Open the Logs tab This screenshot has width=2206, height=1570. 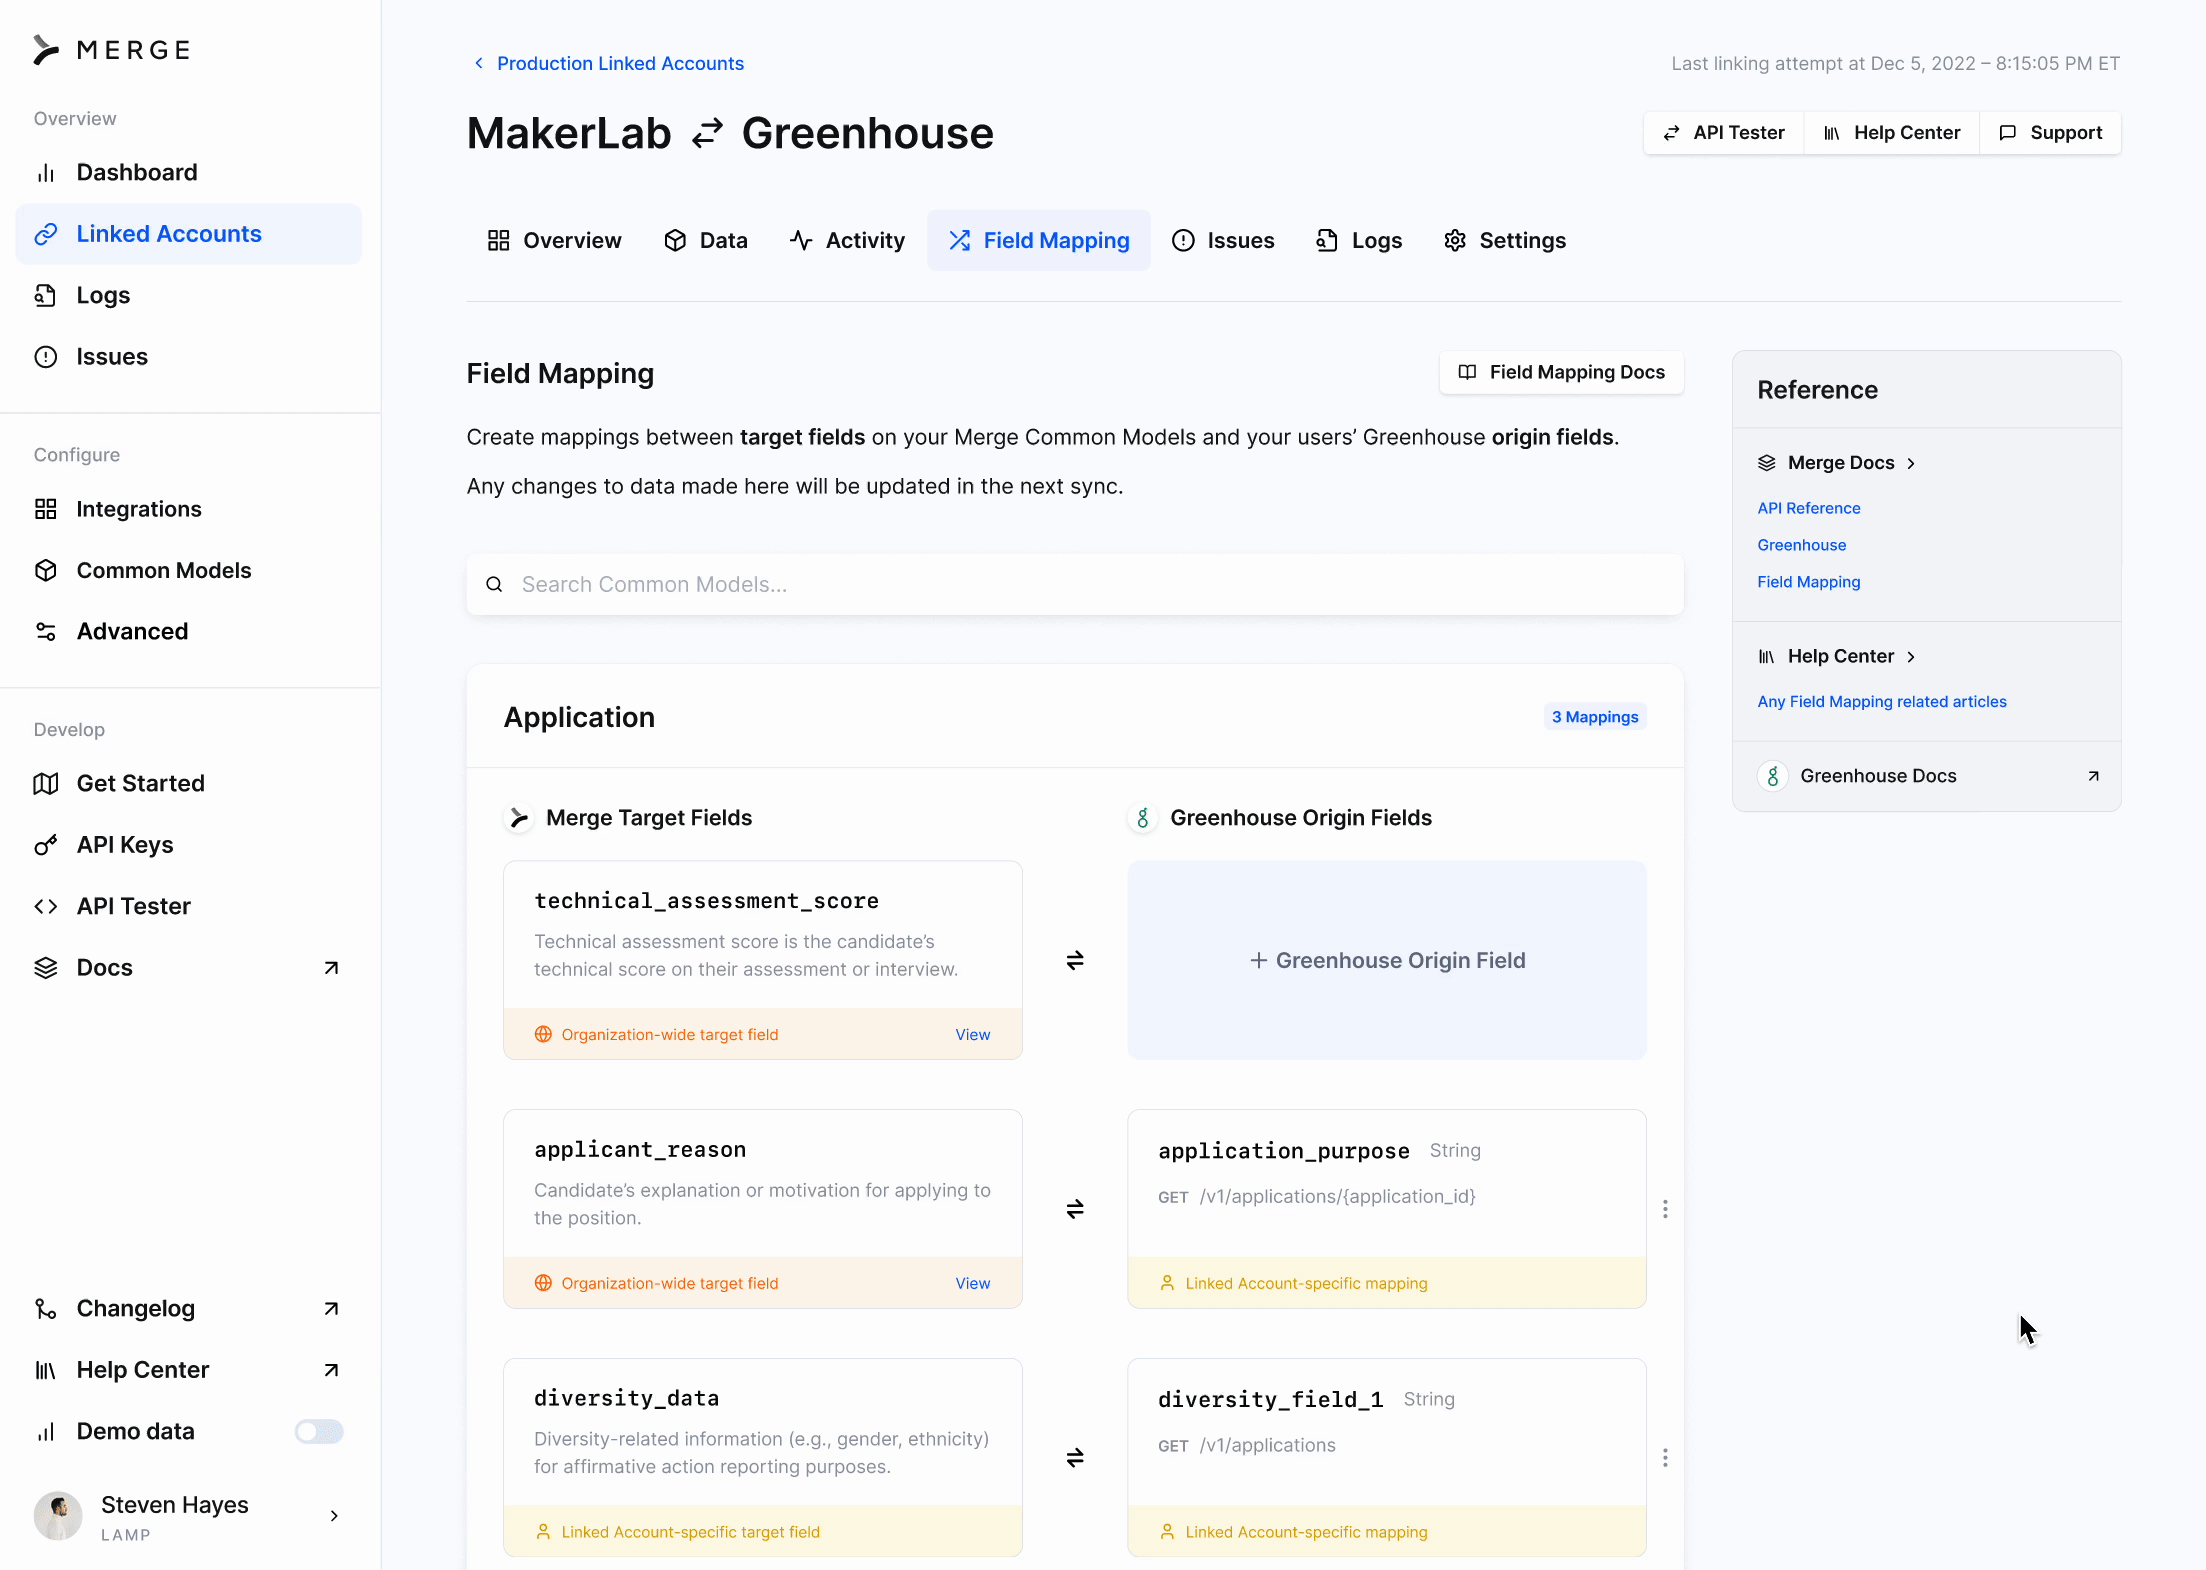coord(1359,240)
